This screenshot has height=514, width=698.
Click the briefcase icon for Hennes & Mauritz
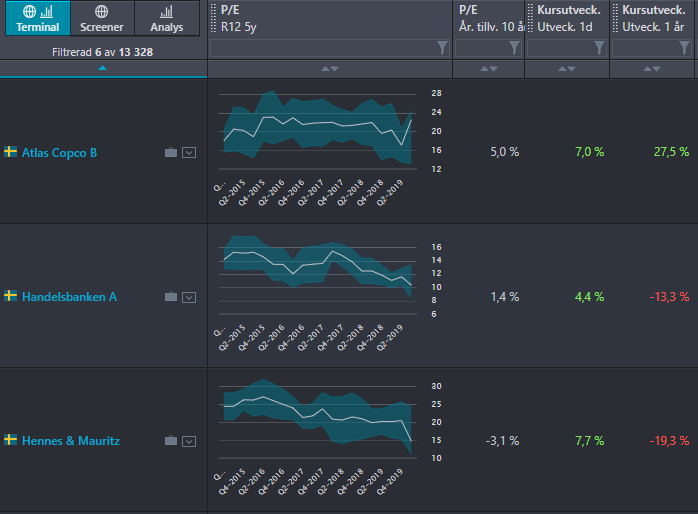click(171, 441)
